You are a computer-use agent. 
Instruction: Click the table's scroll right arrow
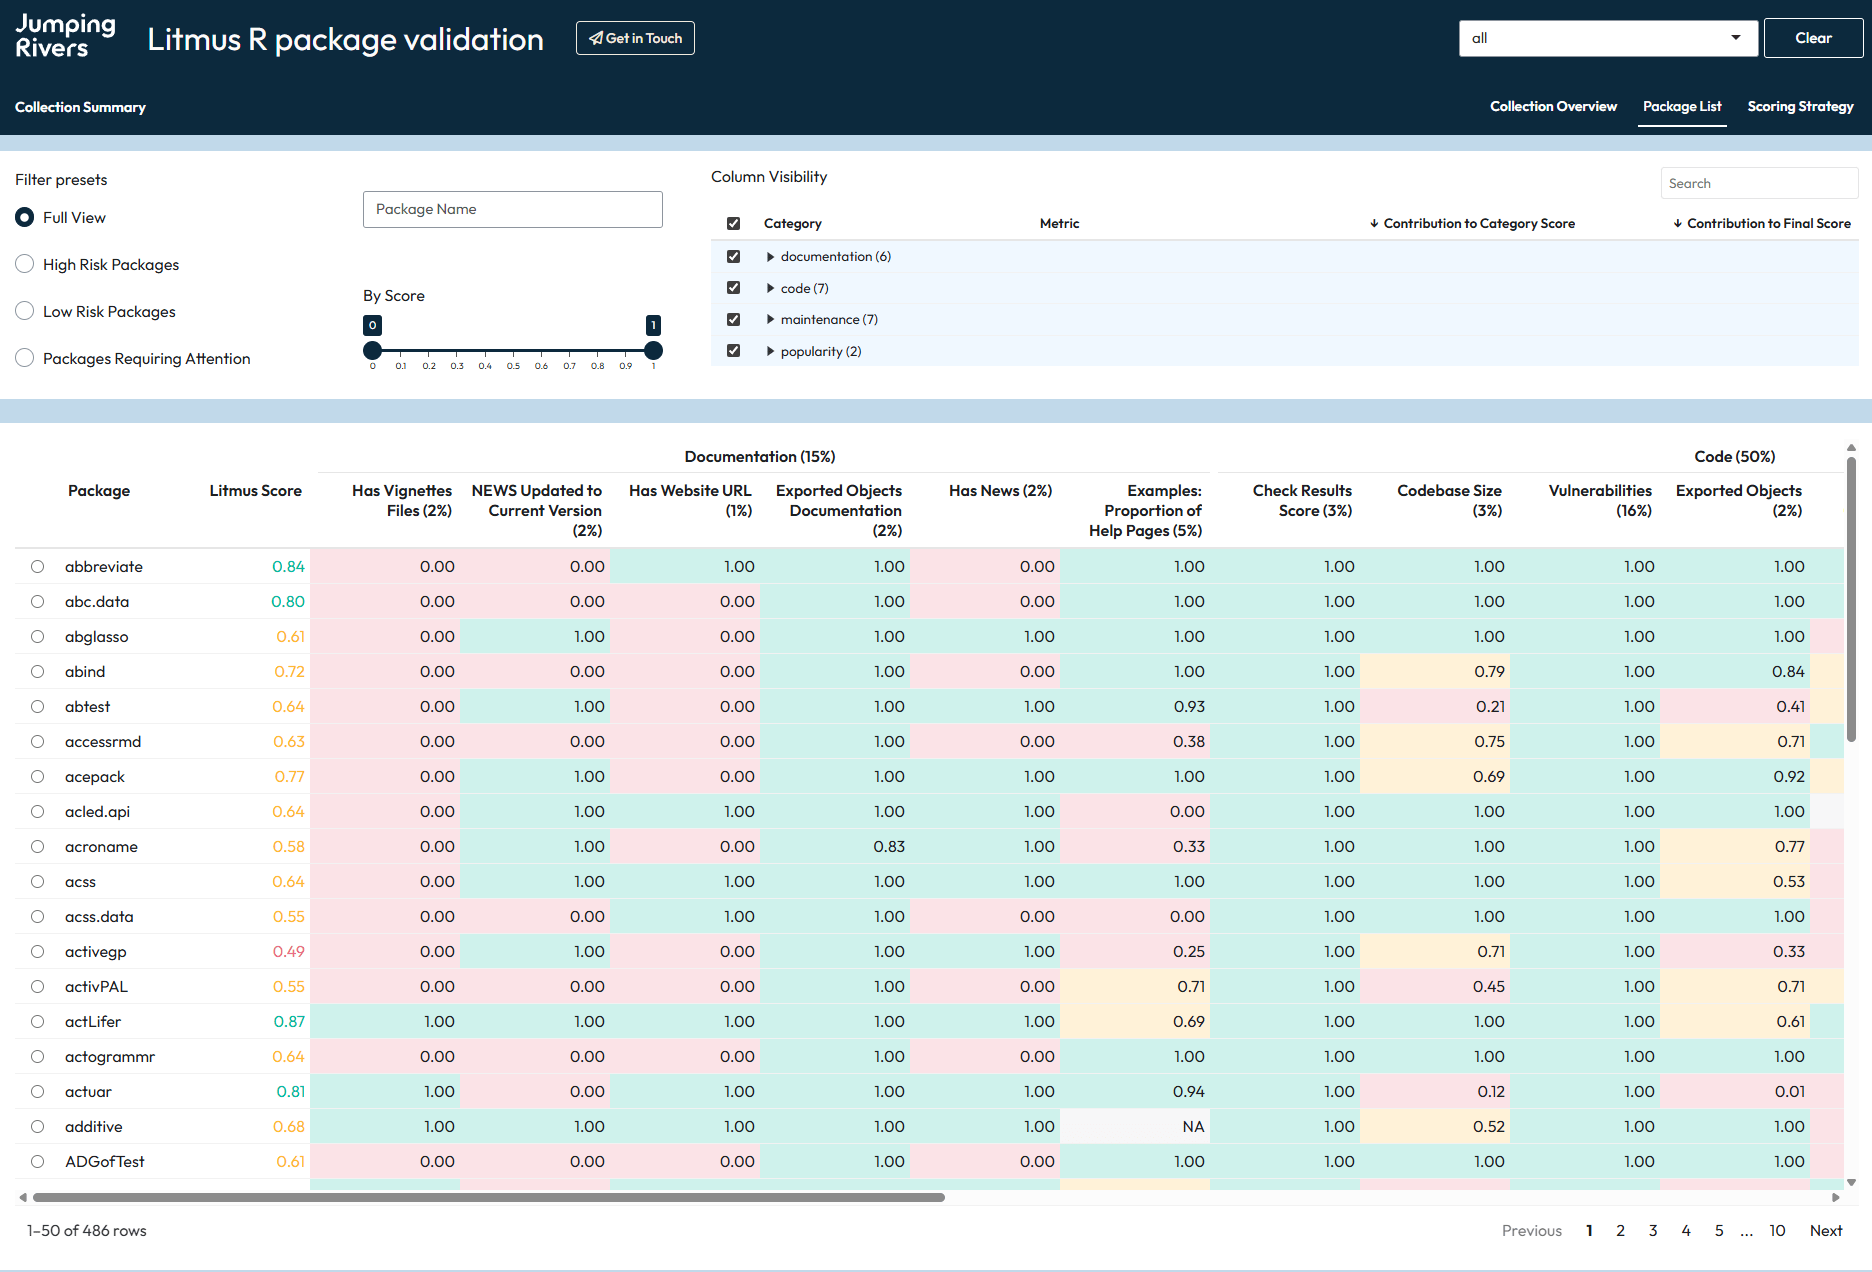[x=1835, y=1197]
